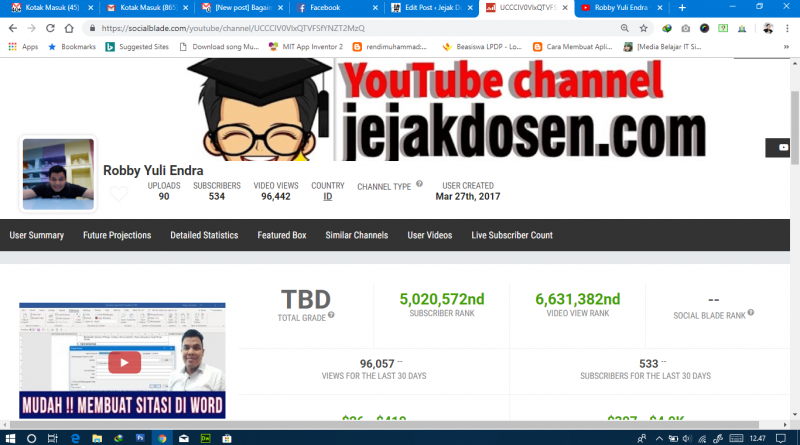
Task: Open the Featured Box section
Action: [282, 235]
